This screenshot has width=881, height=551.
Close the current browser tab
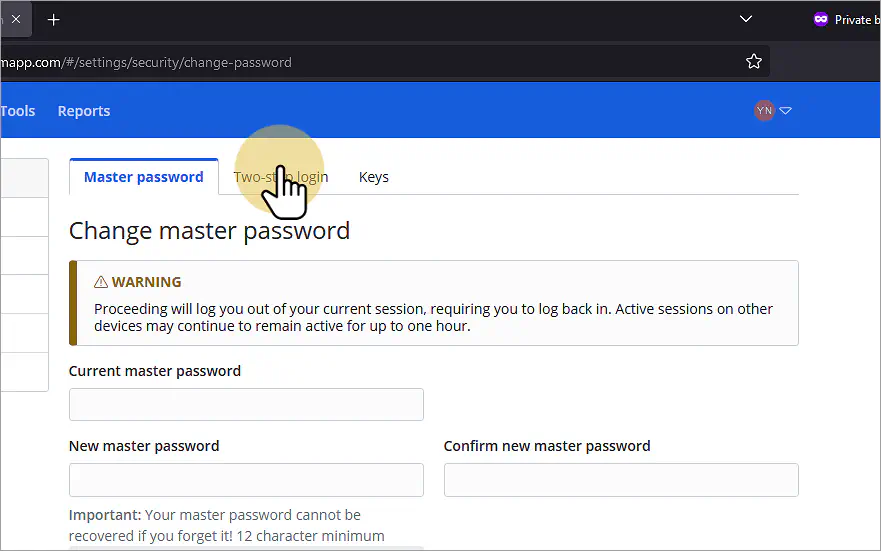pos(16,19)
